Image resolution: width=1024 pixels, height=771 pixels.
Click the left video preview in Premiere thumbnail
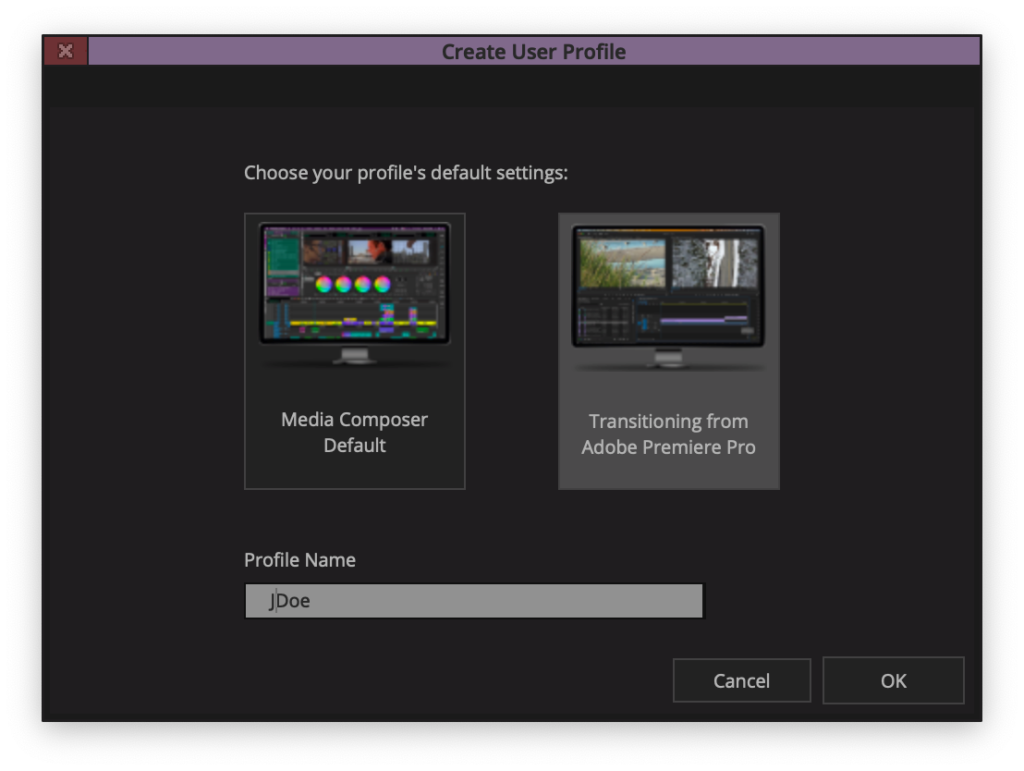click(x=622, y=263)
